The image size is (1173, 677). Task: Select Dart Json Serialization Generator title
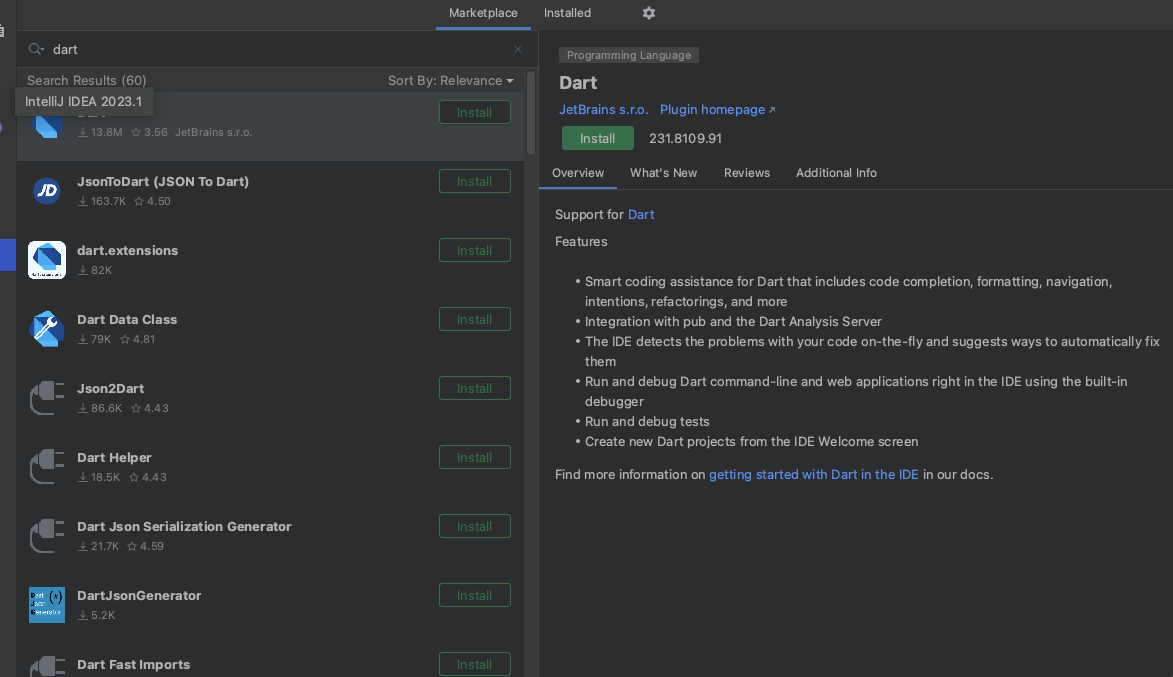click(x=184, y=527)
